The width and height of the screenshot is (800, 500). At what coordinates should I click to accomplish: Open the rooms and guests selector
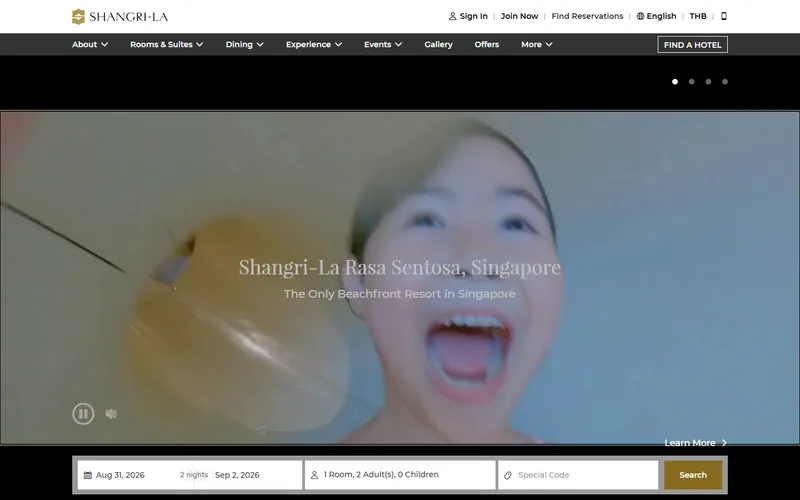point(400,475)
